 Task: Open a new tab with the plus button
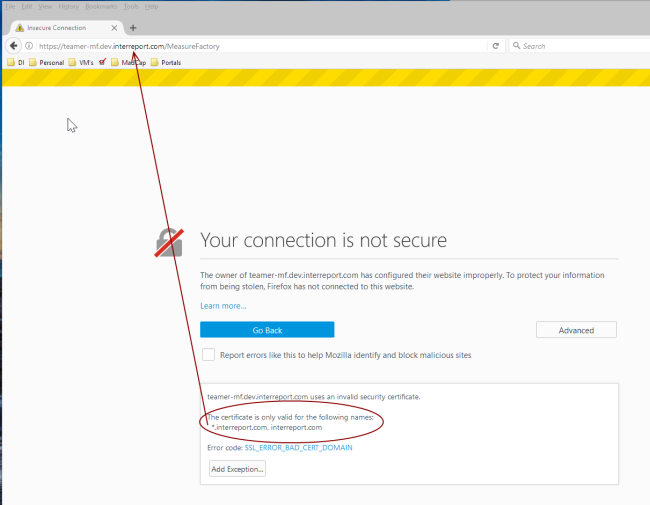click(x=133, y=28)
